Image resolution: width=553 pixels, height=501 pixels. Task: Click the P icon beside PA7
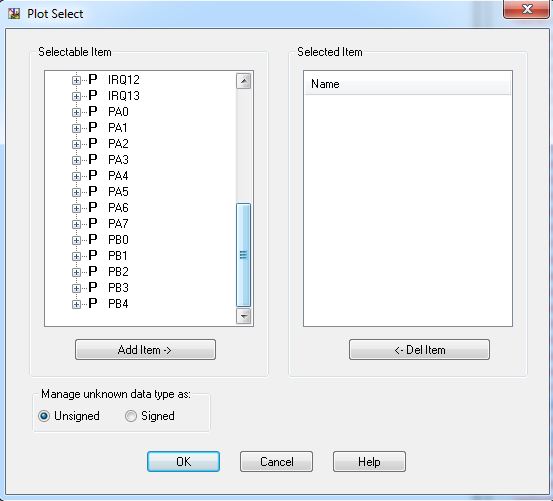tap(93, 224)
